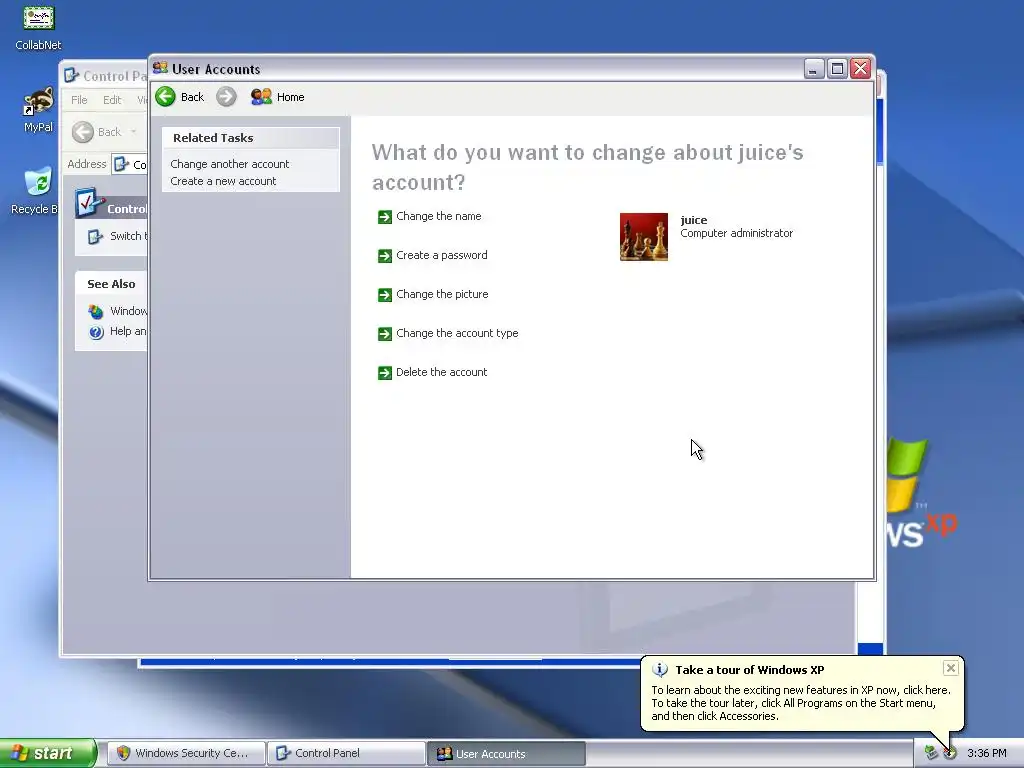Click the Change the name link

439,216
